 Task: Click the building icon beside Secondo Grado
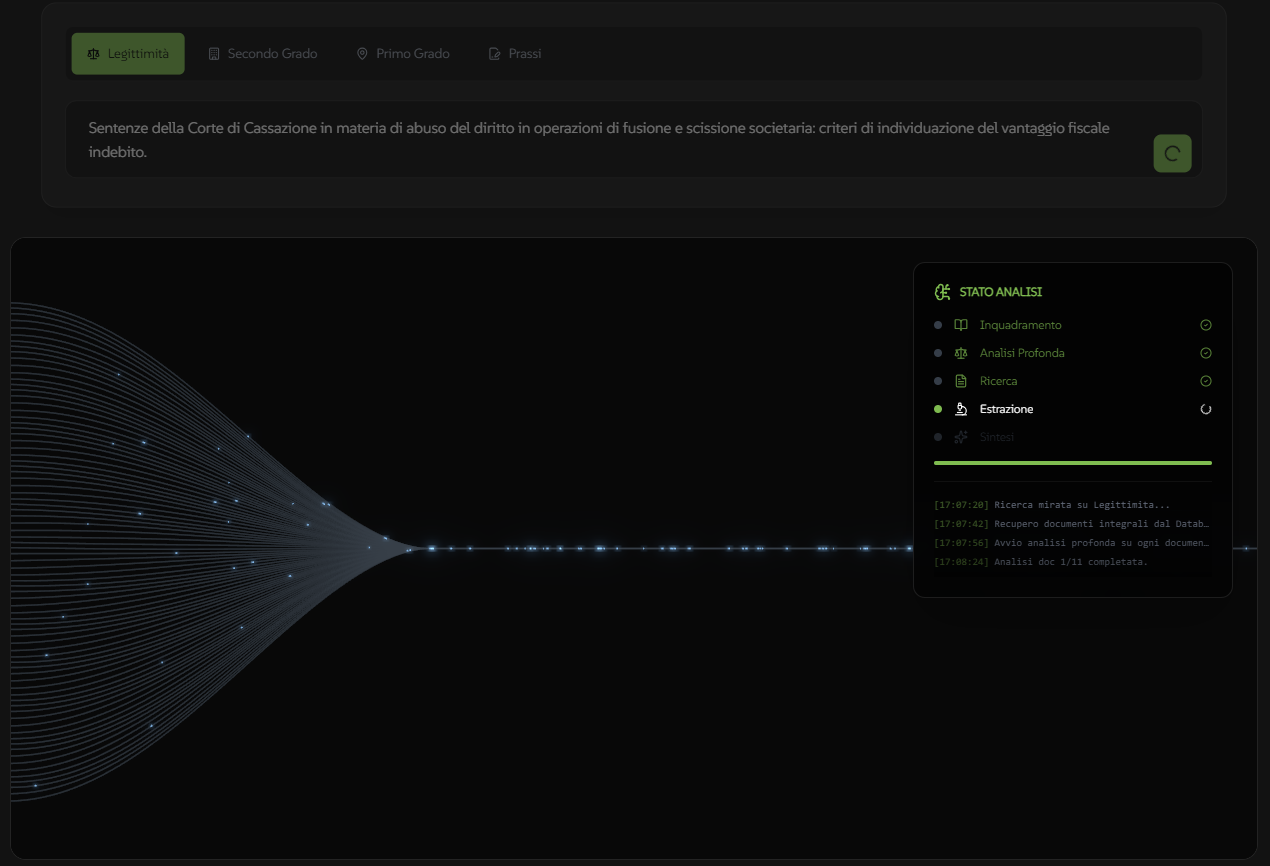(214, 54)
